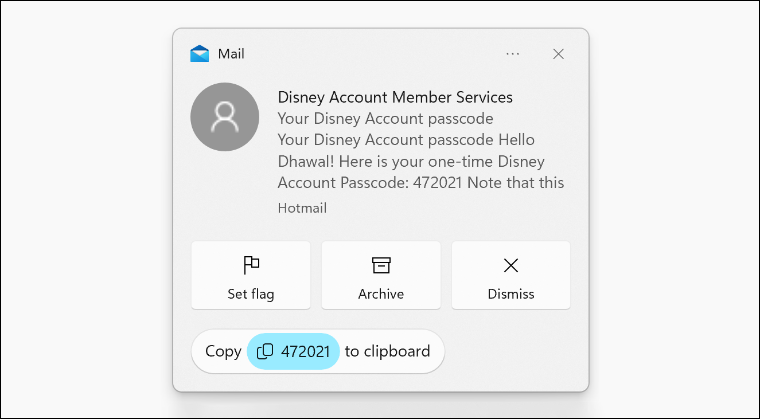Click the 'Mail' app name in the header
Screen dimensions: 760x419
[x=231, y=54]
